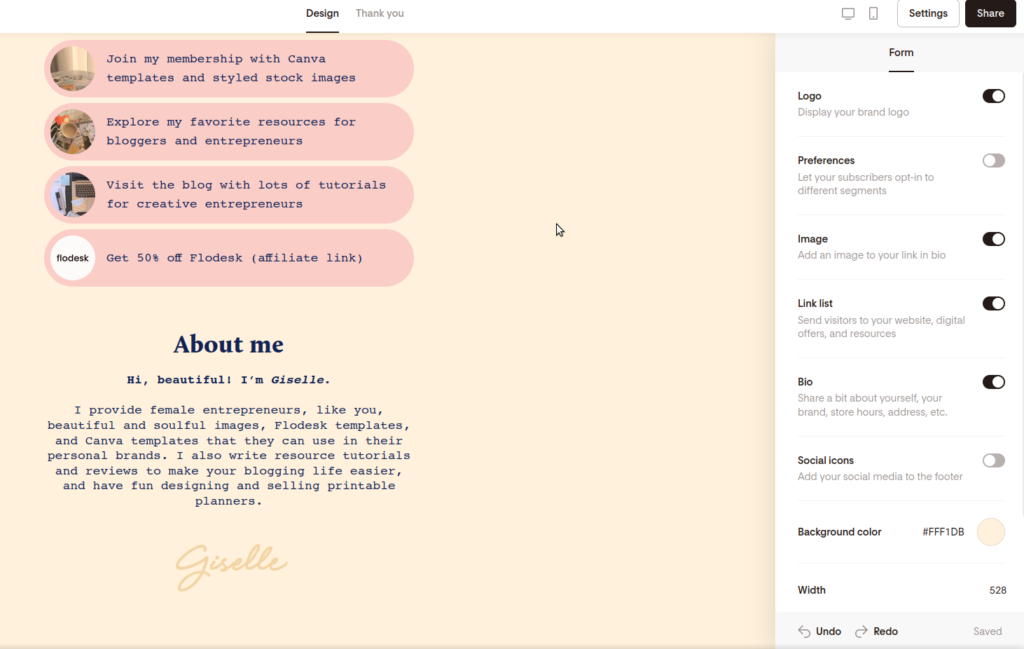Viewport: 1024px width, 649px height.
Task: Click the Undo arrow icon
Action: [804, 631]
